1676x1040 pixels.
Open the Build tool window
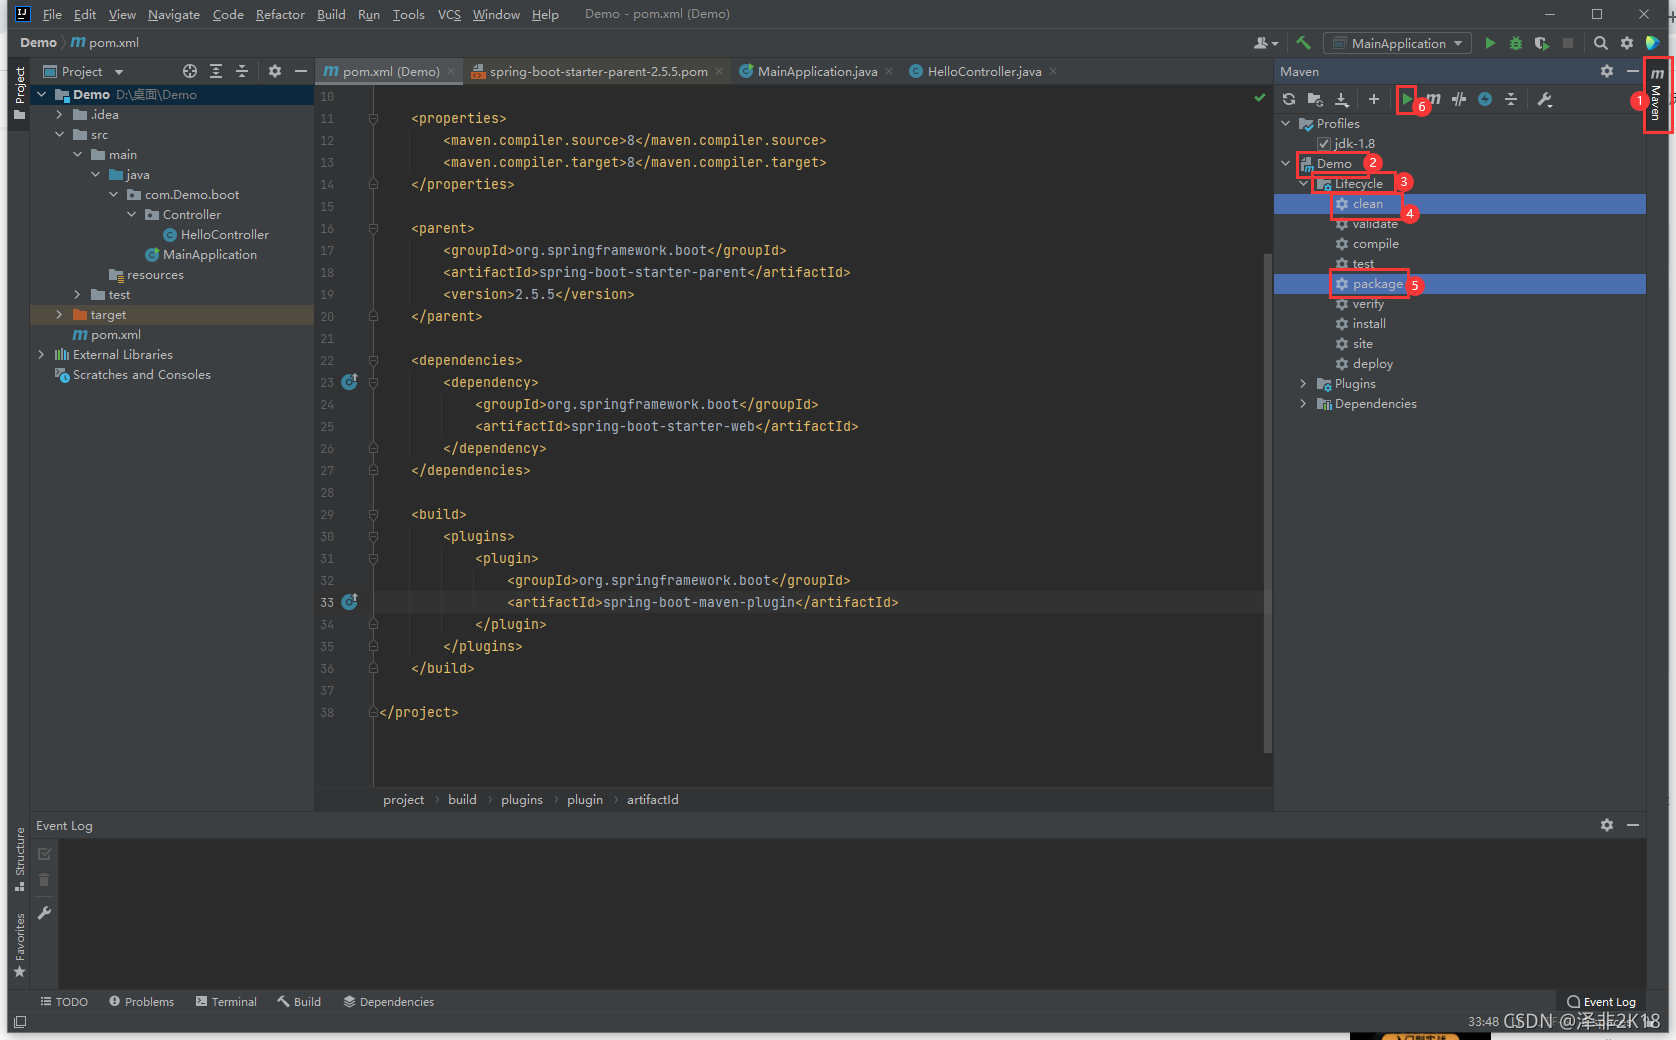click(299, 1001)
